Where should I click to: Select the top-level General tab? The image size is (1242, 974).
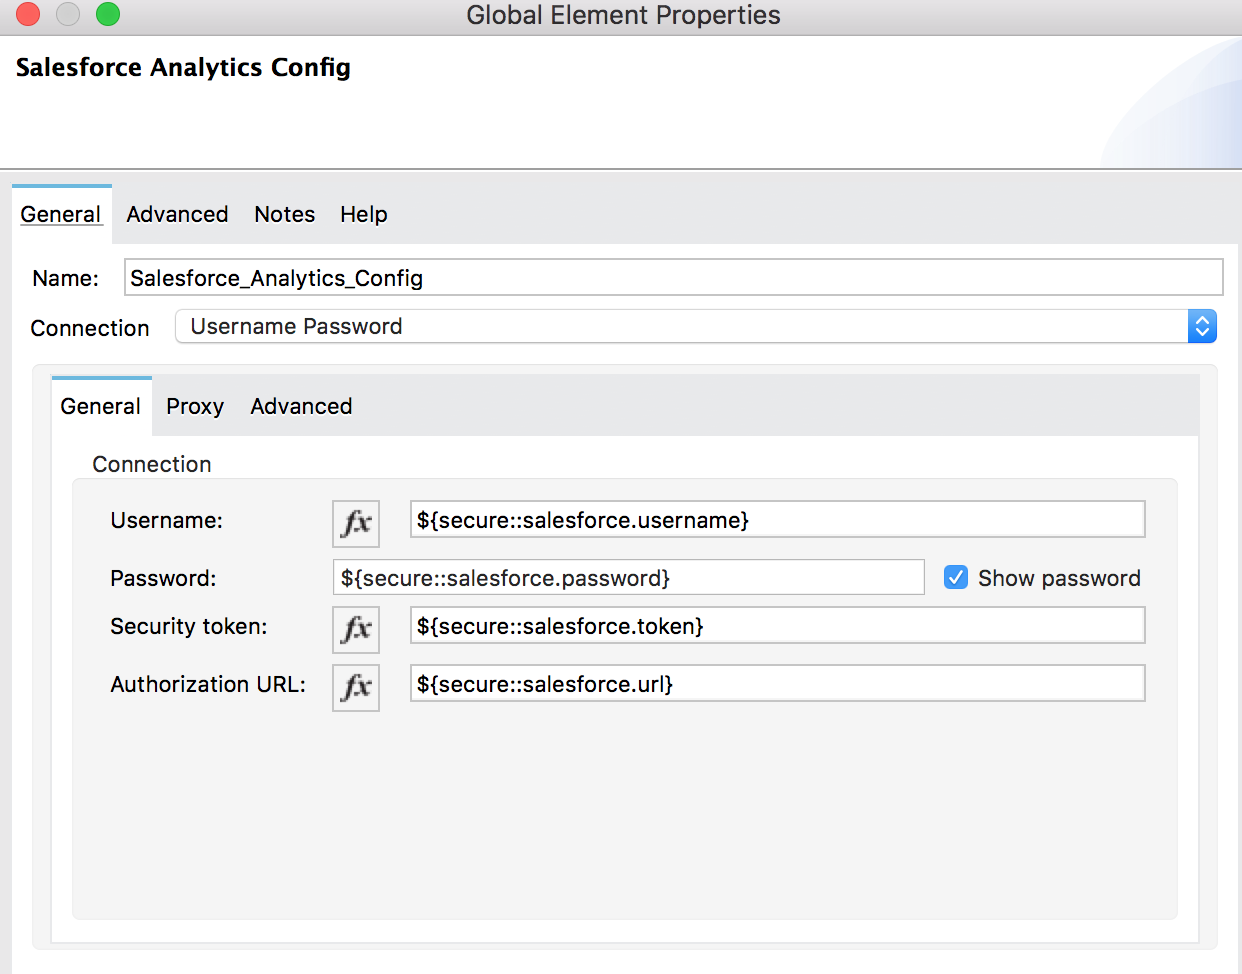pos(61,214)
